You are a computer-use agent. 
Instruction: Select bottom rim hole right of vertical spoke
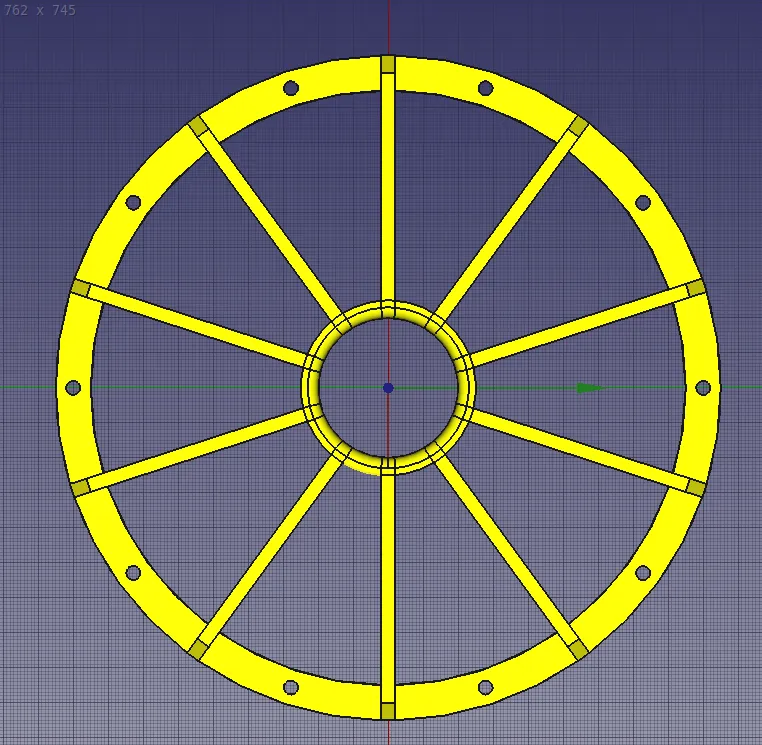click(485, 687)
